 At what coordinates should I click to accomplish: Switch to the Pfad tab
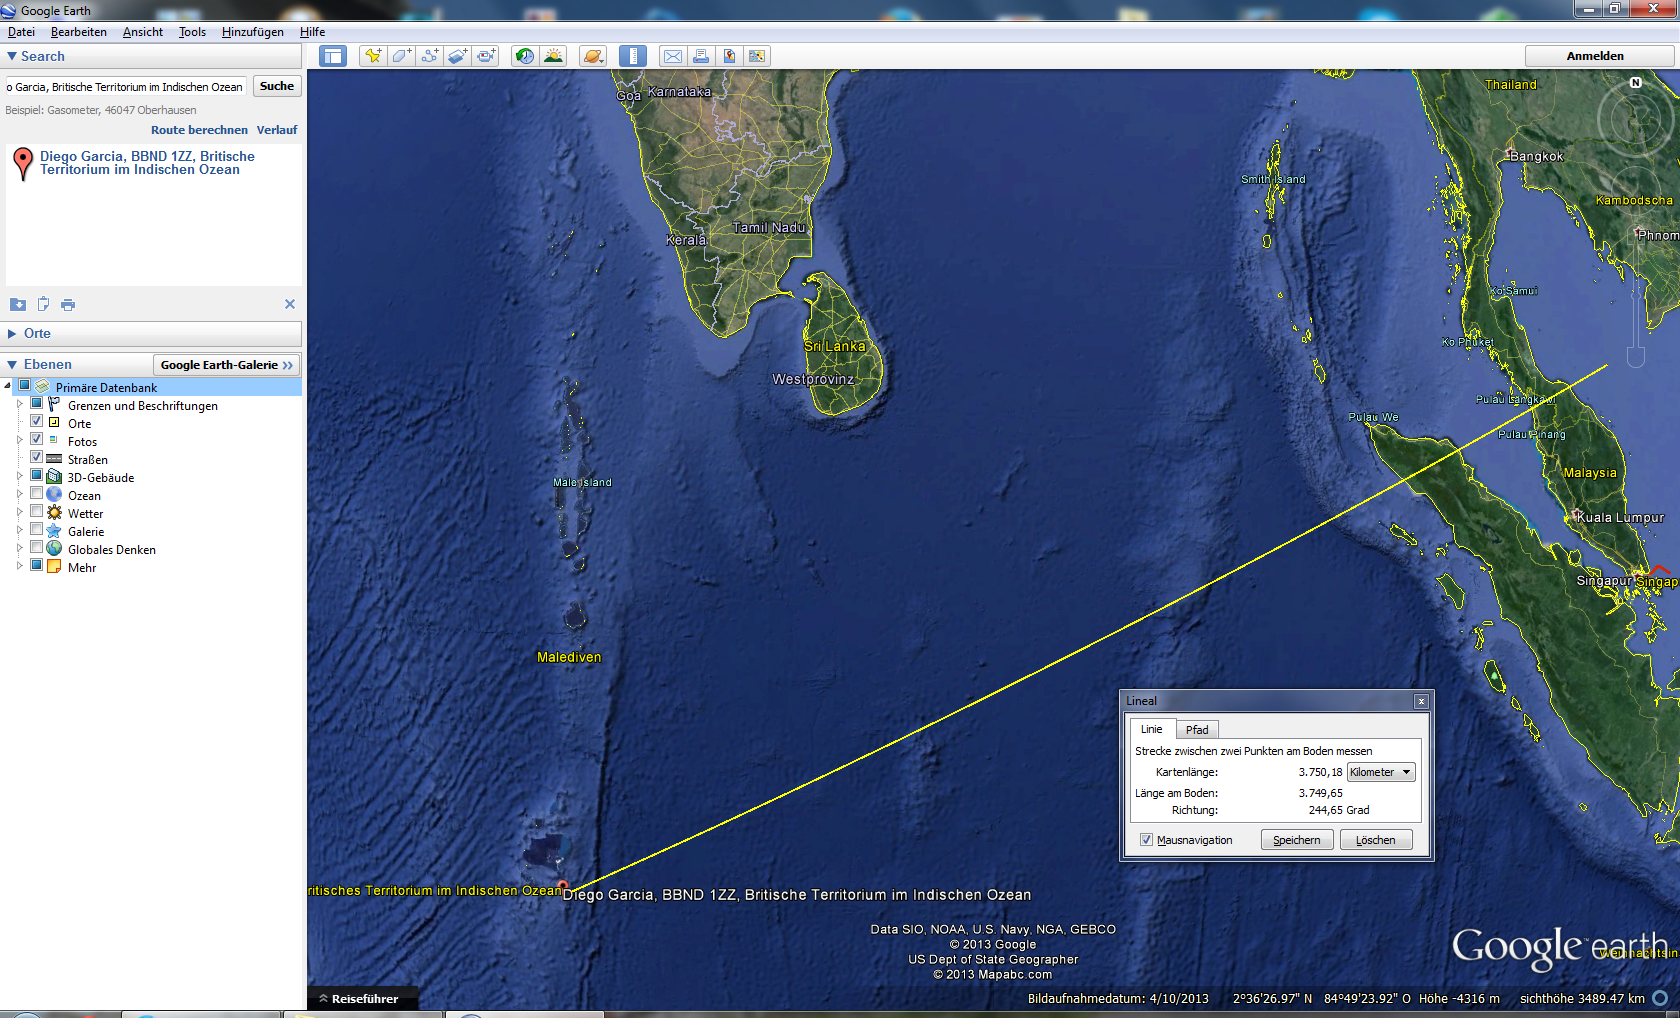point(1197,730)
